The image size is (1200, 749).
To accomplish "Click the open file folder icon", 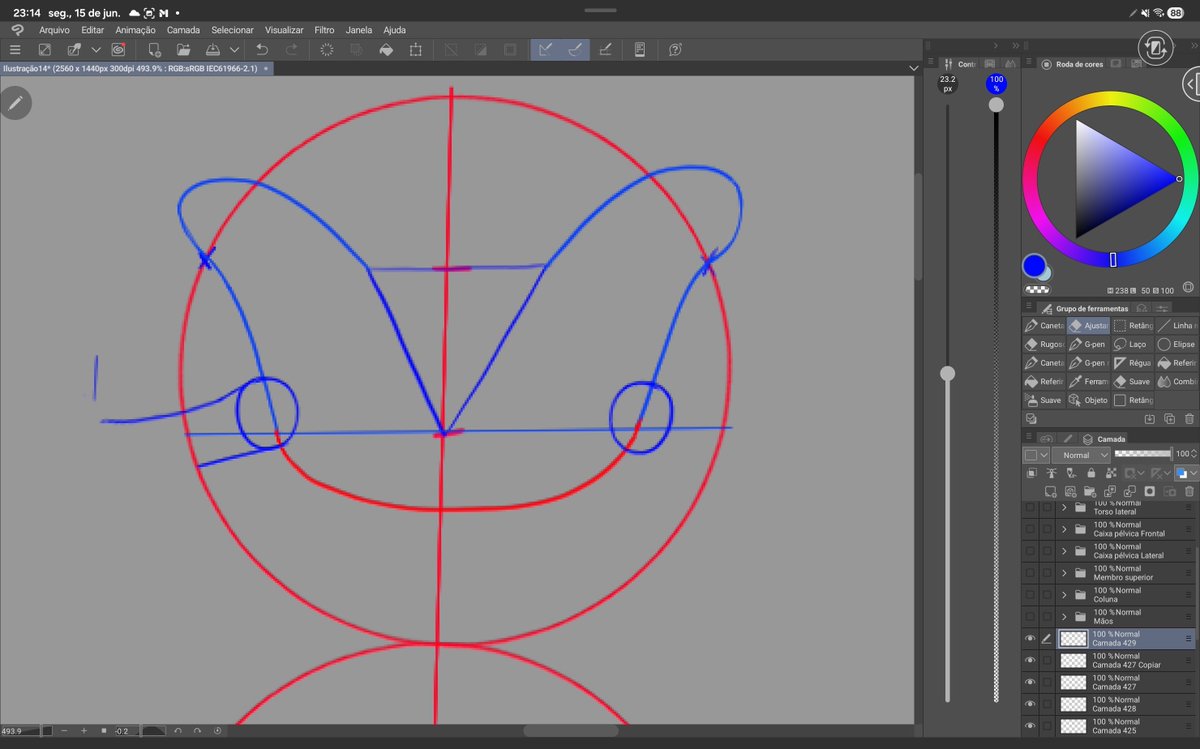I will 184,49.
